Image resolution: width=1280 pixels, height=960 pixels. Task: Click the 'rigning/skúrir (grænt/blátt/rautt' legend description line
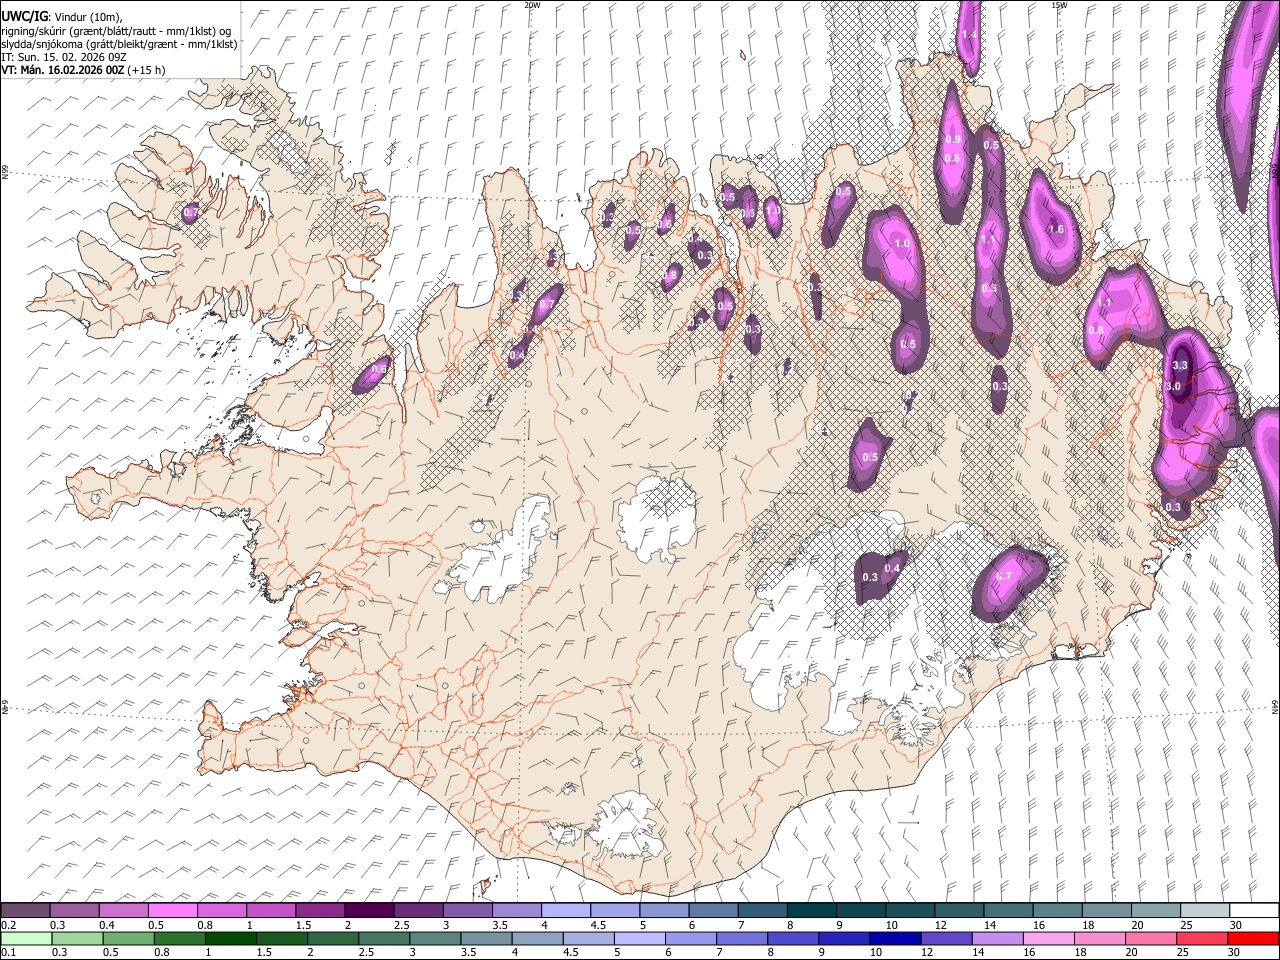[x=116, y=31]
